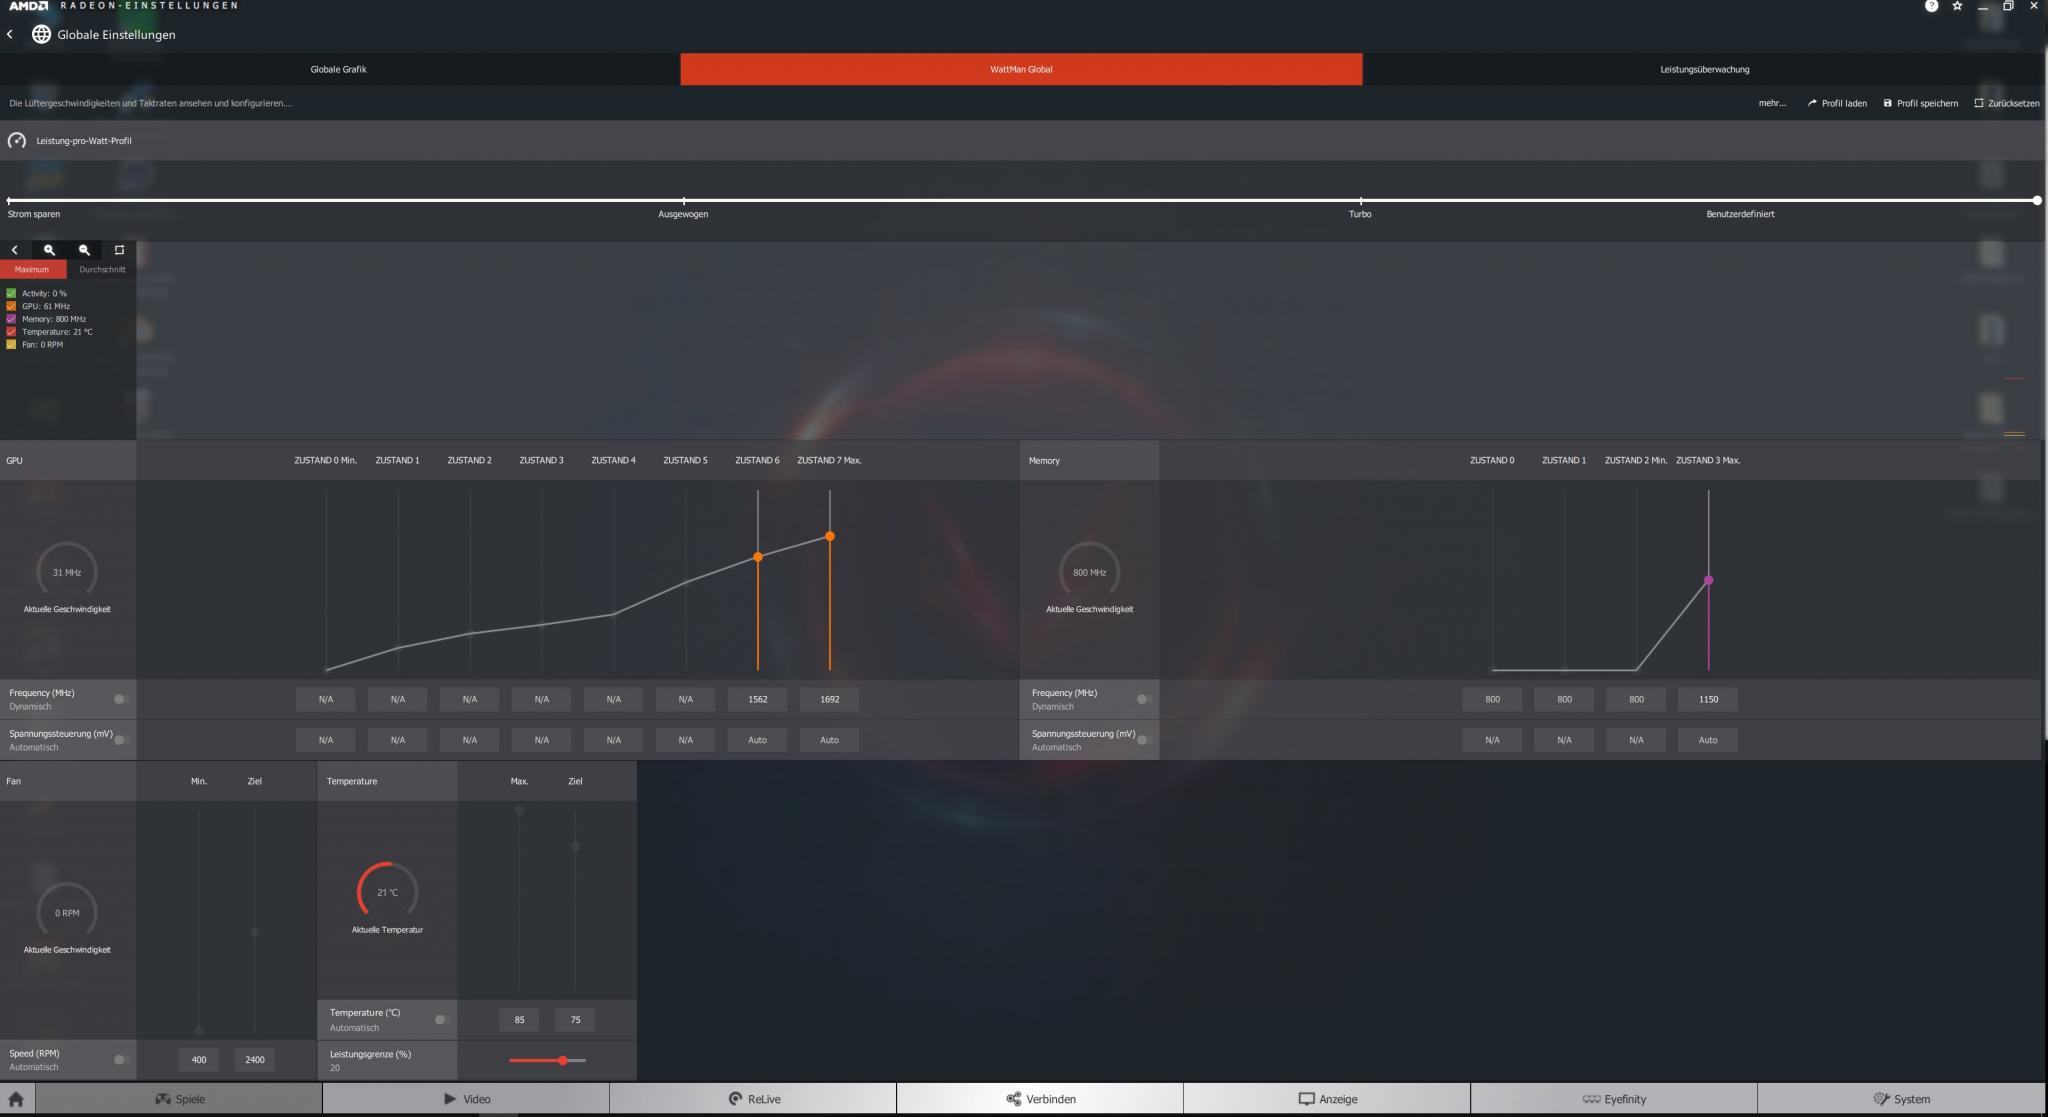2048x1117 pixels.
Task: Click the graph reset view icon
Action: pyautogui.click(x=119, y=250)
